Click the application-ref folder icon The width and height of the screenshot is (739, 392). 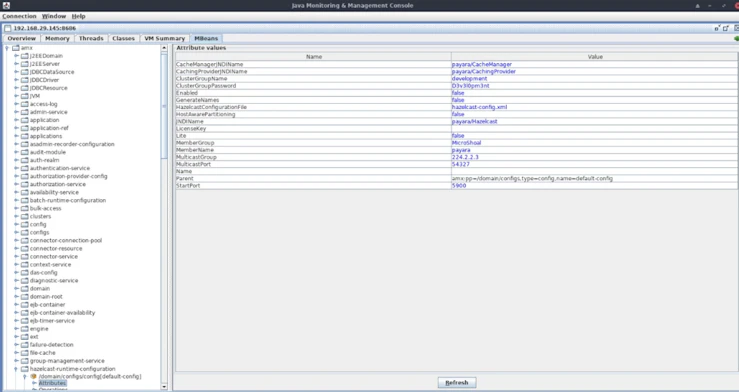[25, 128]
